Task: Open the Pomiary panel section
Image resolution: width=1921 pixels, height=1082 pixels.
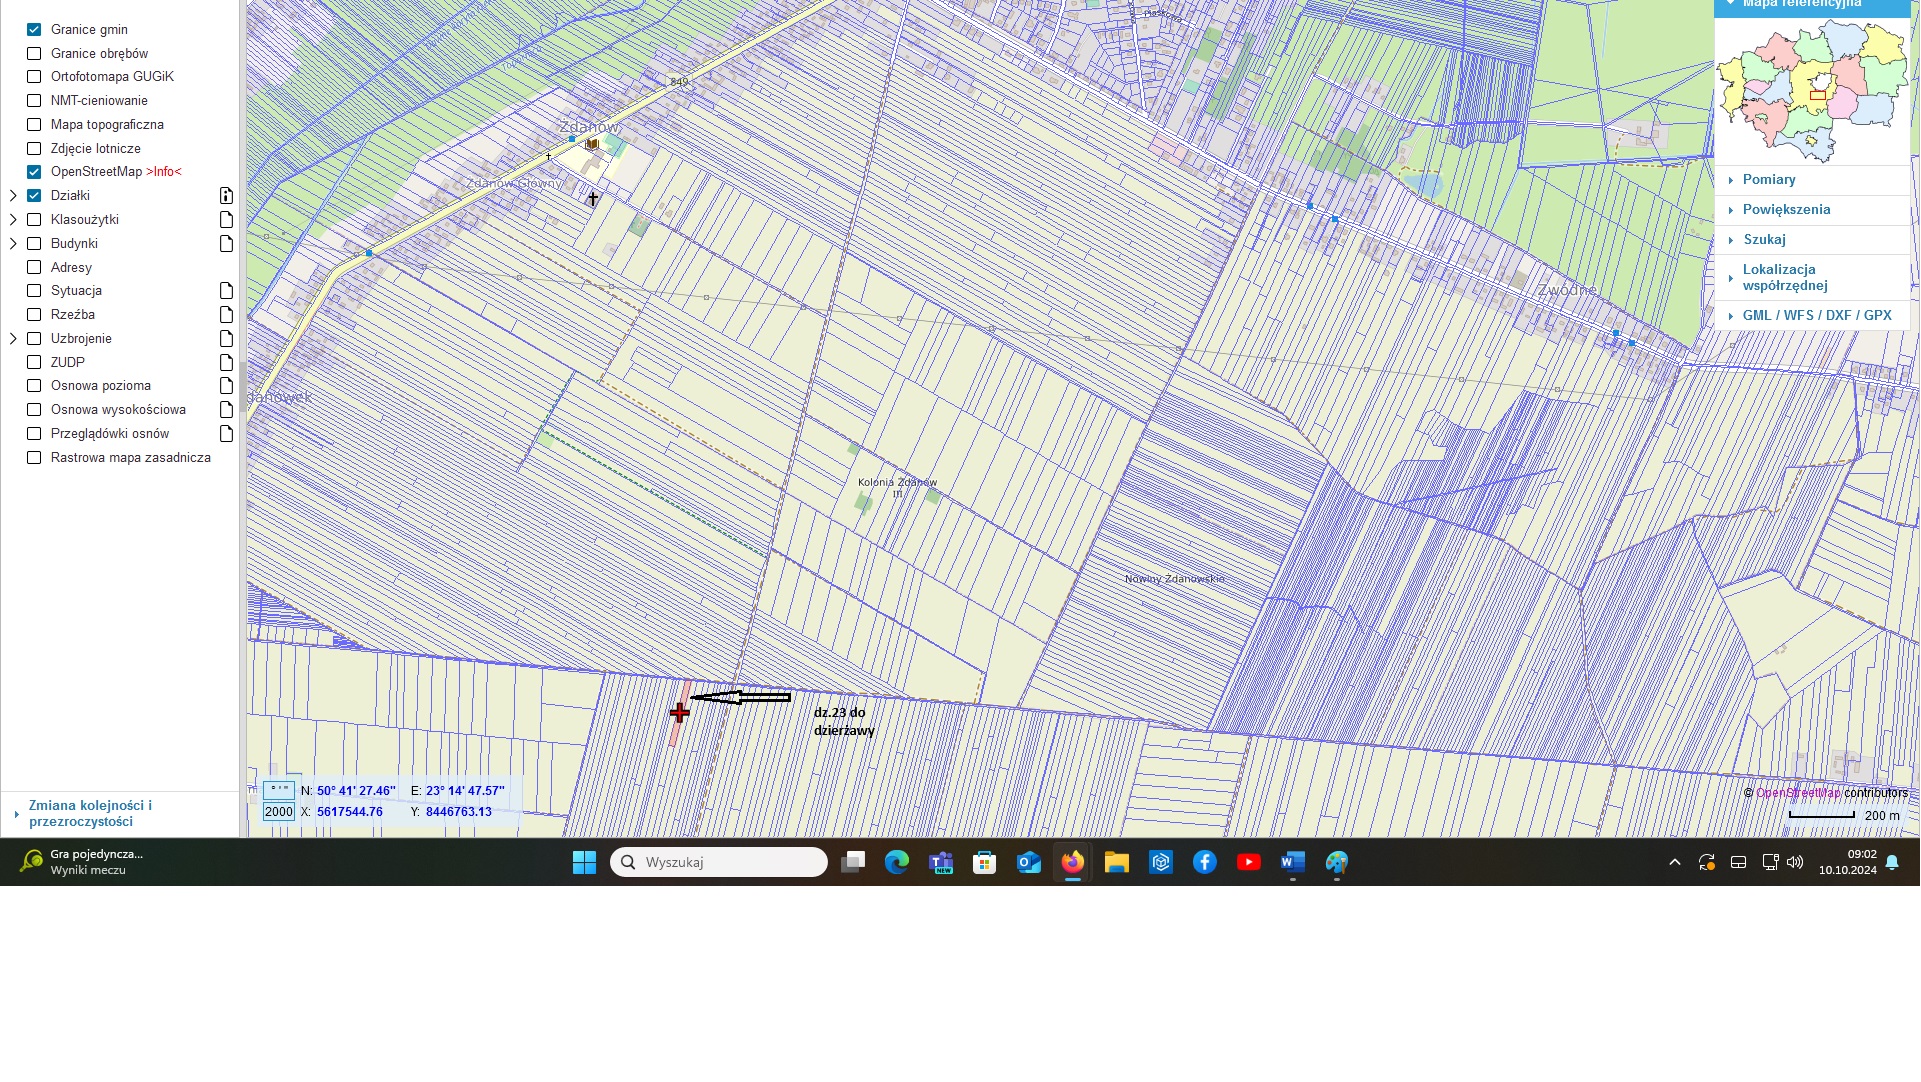Action: [x=1768, y=180]
